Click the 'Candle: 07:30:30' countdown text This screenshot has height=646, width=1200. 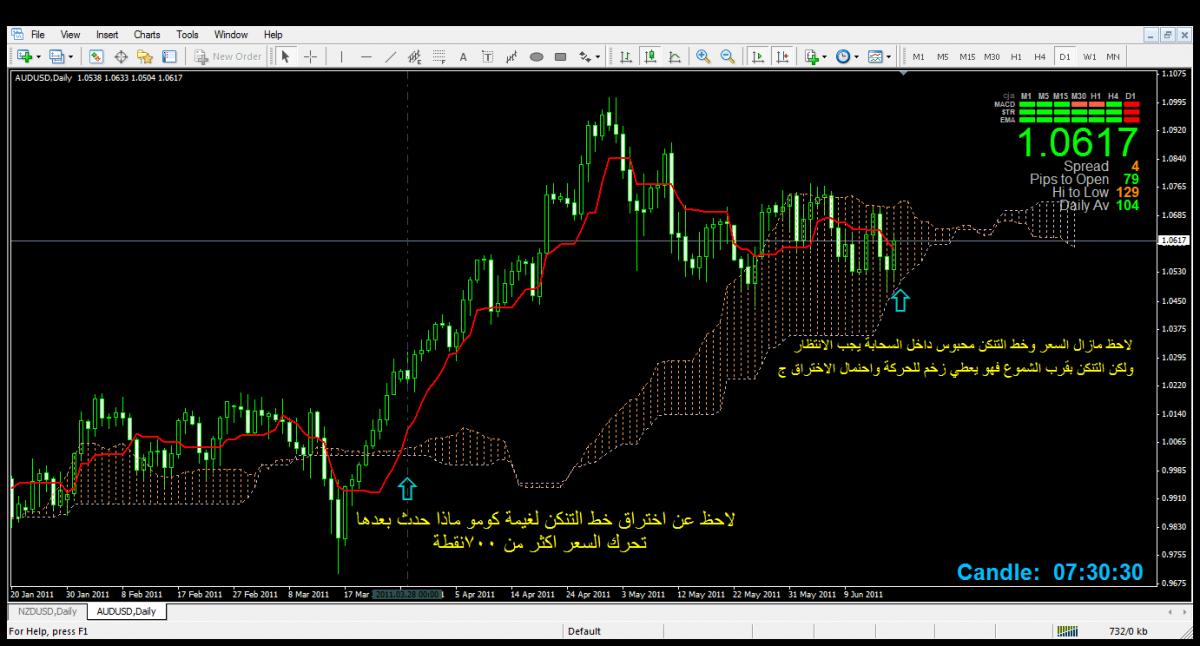click(1050, 572)
